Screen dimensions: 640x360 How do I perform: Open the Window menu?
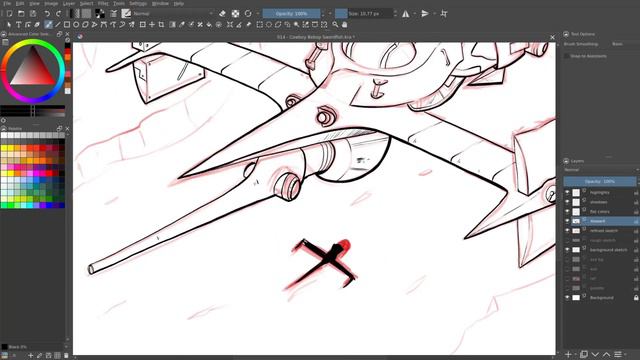coord(160,3)
